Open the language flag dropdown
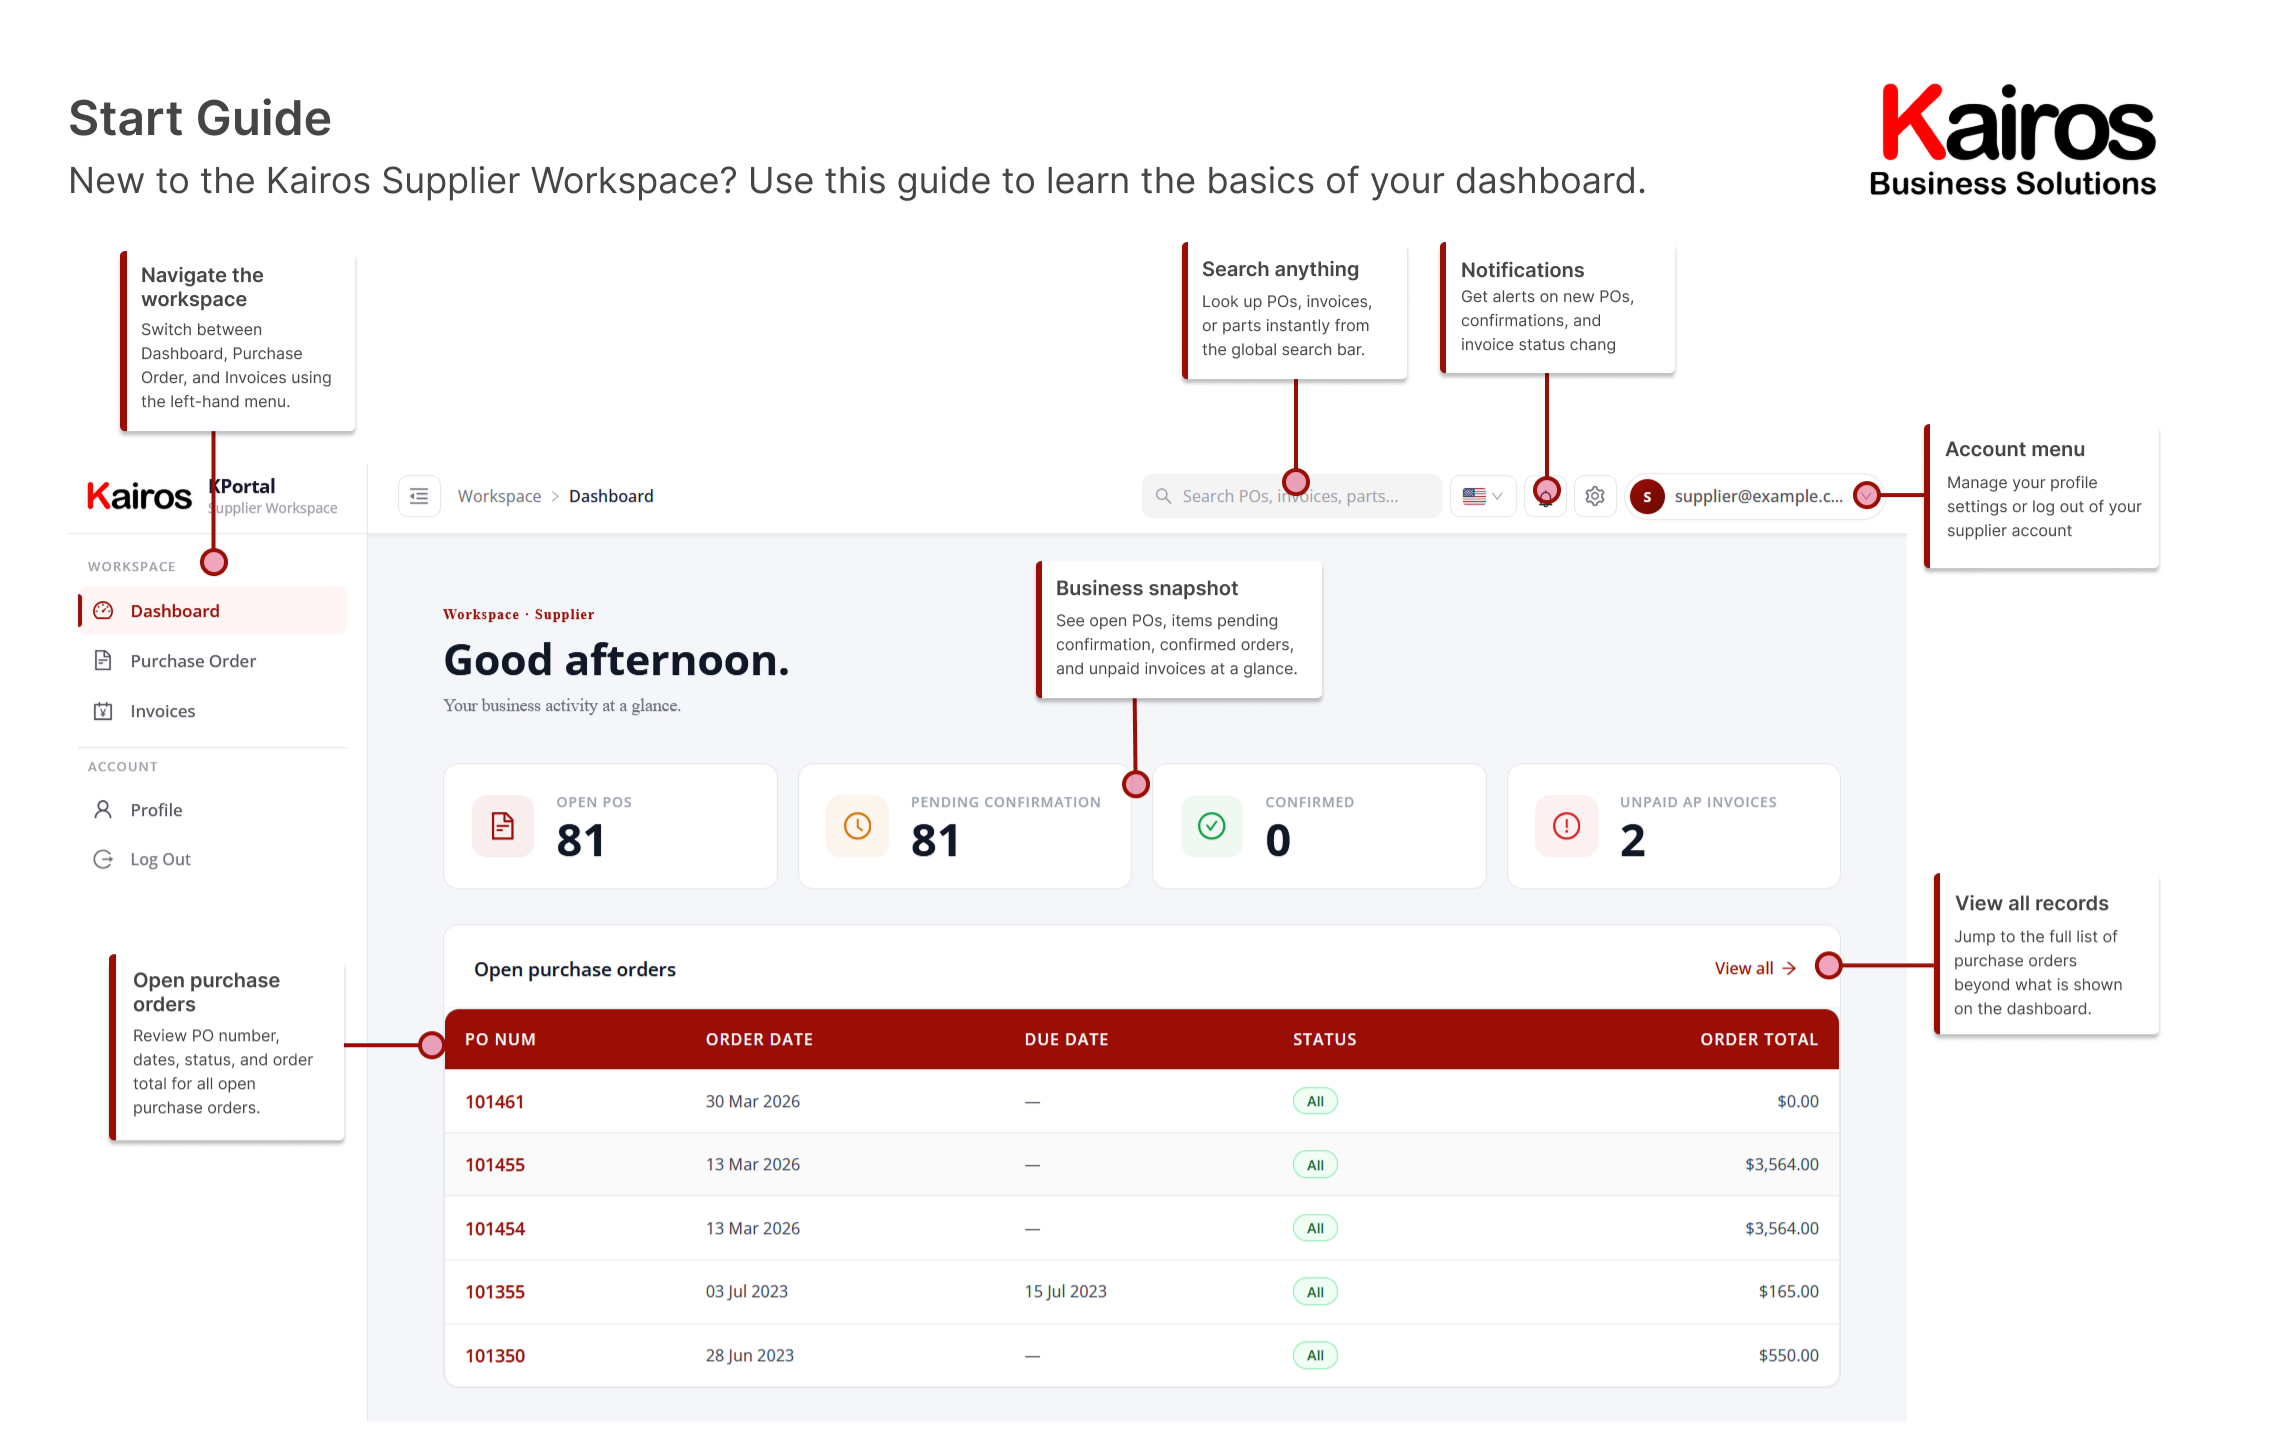The width and height of the screenshot is (2292, 1456). [x=1482, y=496]
